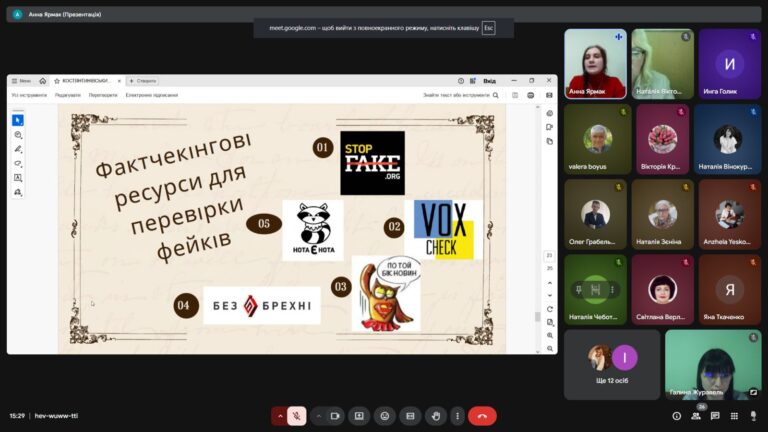This screenshot has width=768, height=432.
Task: Open bookmarks panel icon on right rail
Action: 550,127
